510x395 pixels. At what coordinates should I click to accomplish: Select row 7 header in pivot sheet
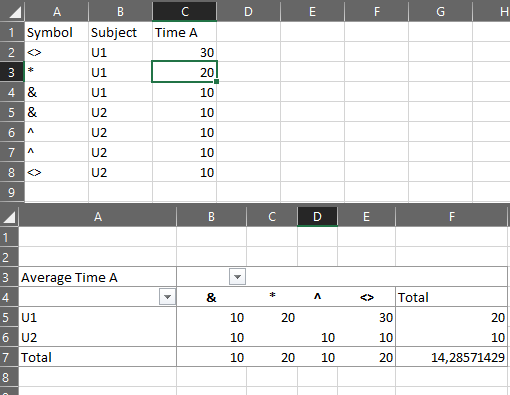click(x=9, y=357)
